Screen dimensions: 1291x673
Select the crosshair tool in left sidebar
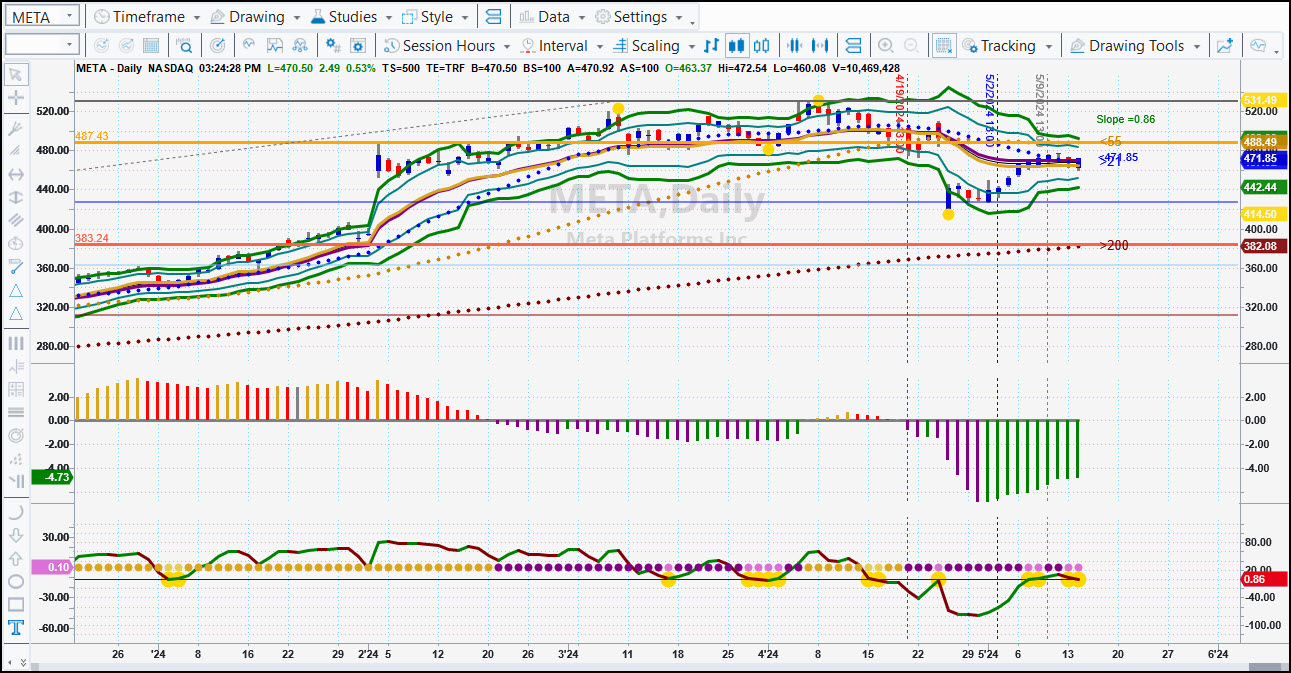point(15,98)
